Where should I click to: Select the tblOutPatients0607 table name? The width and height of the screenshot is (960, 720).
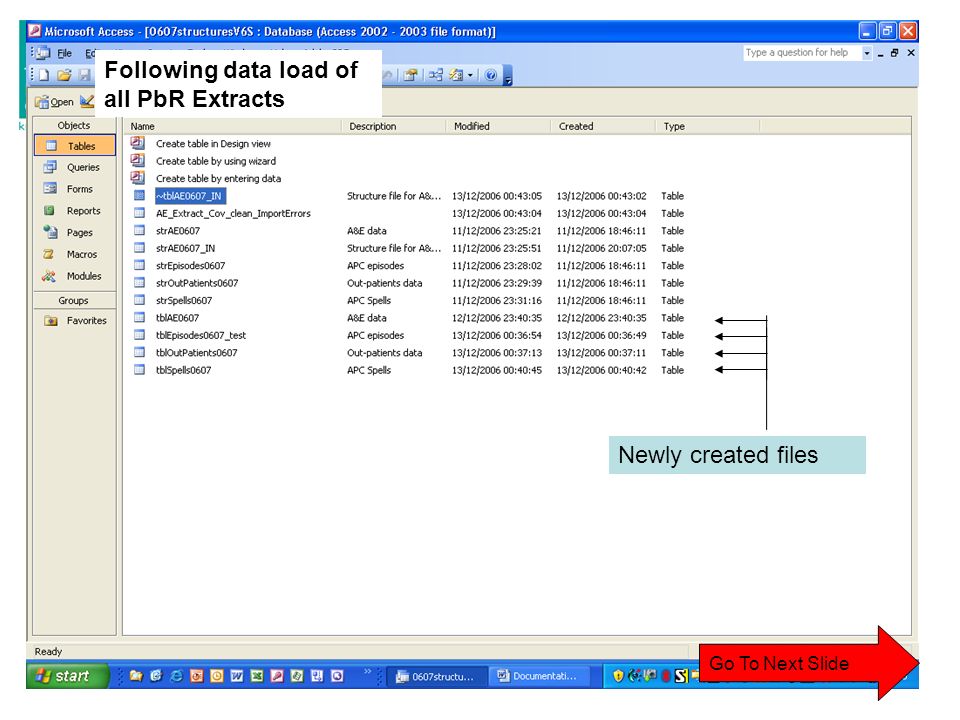point(197,353)
